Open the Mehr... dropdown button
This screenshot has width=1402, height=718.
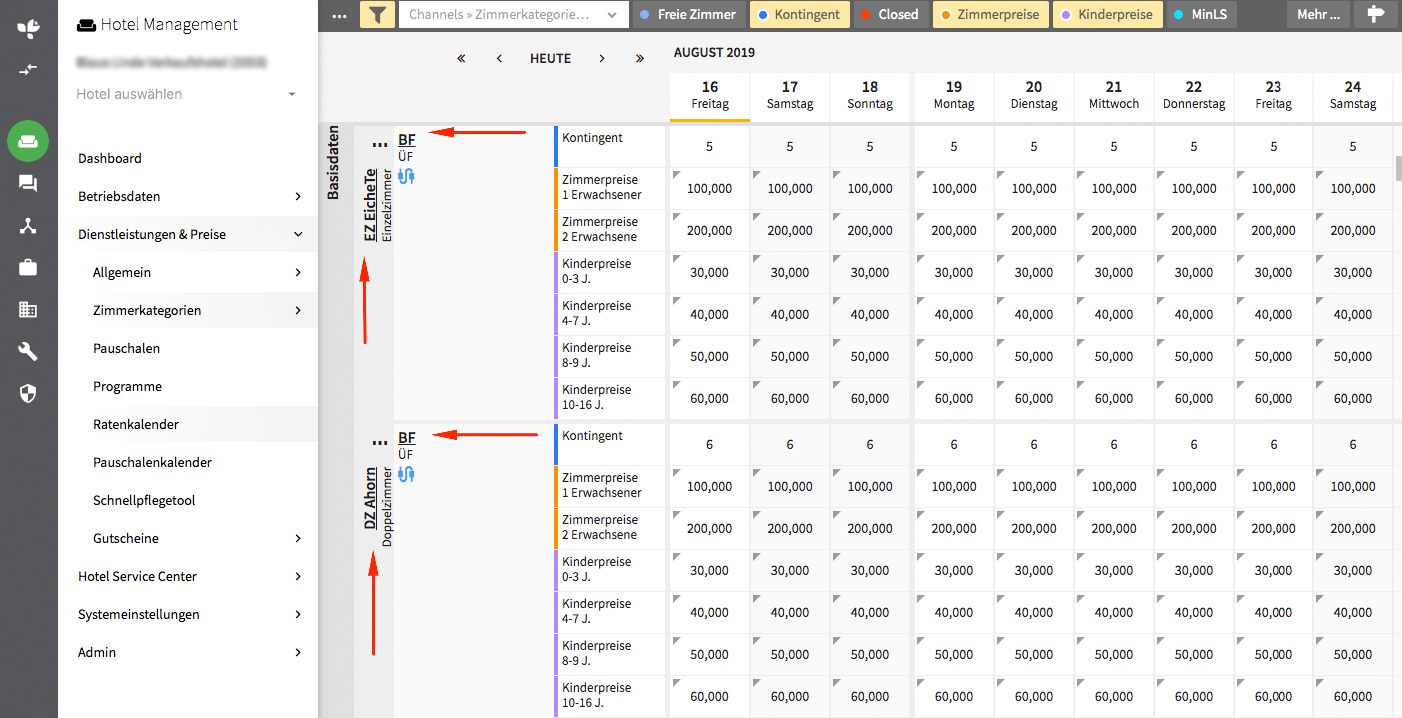[1319, 15]
